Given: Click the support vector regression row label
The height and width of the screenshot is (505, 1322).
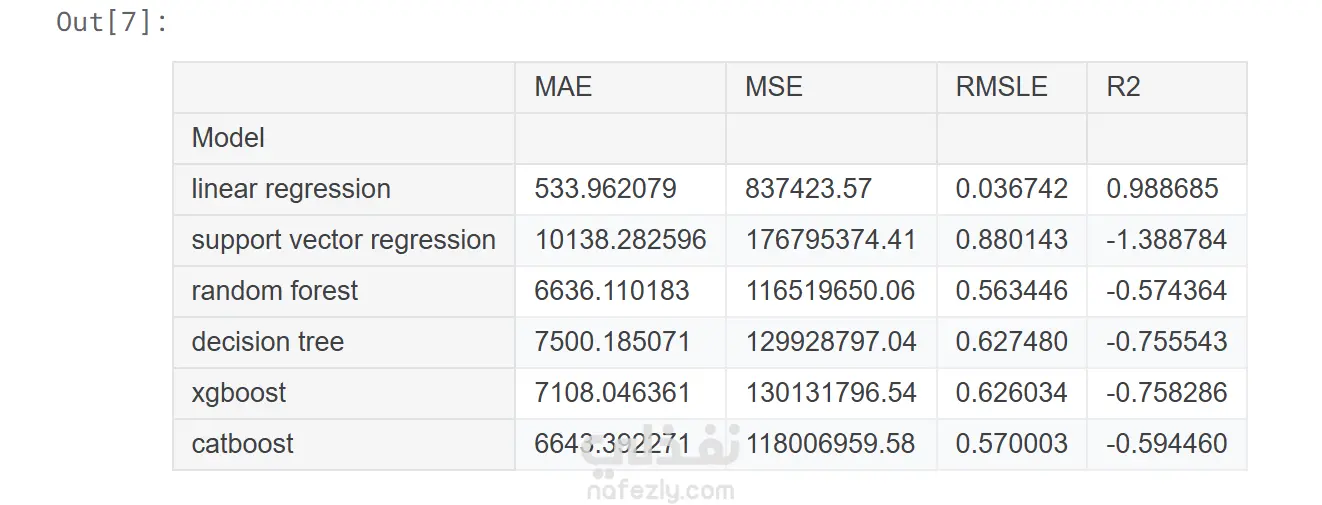Looking at the screenshot, I should pos(343,240).
